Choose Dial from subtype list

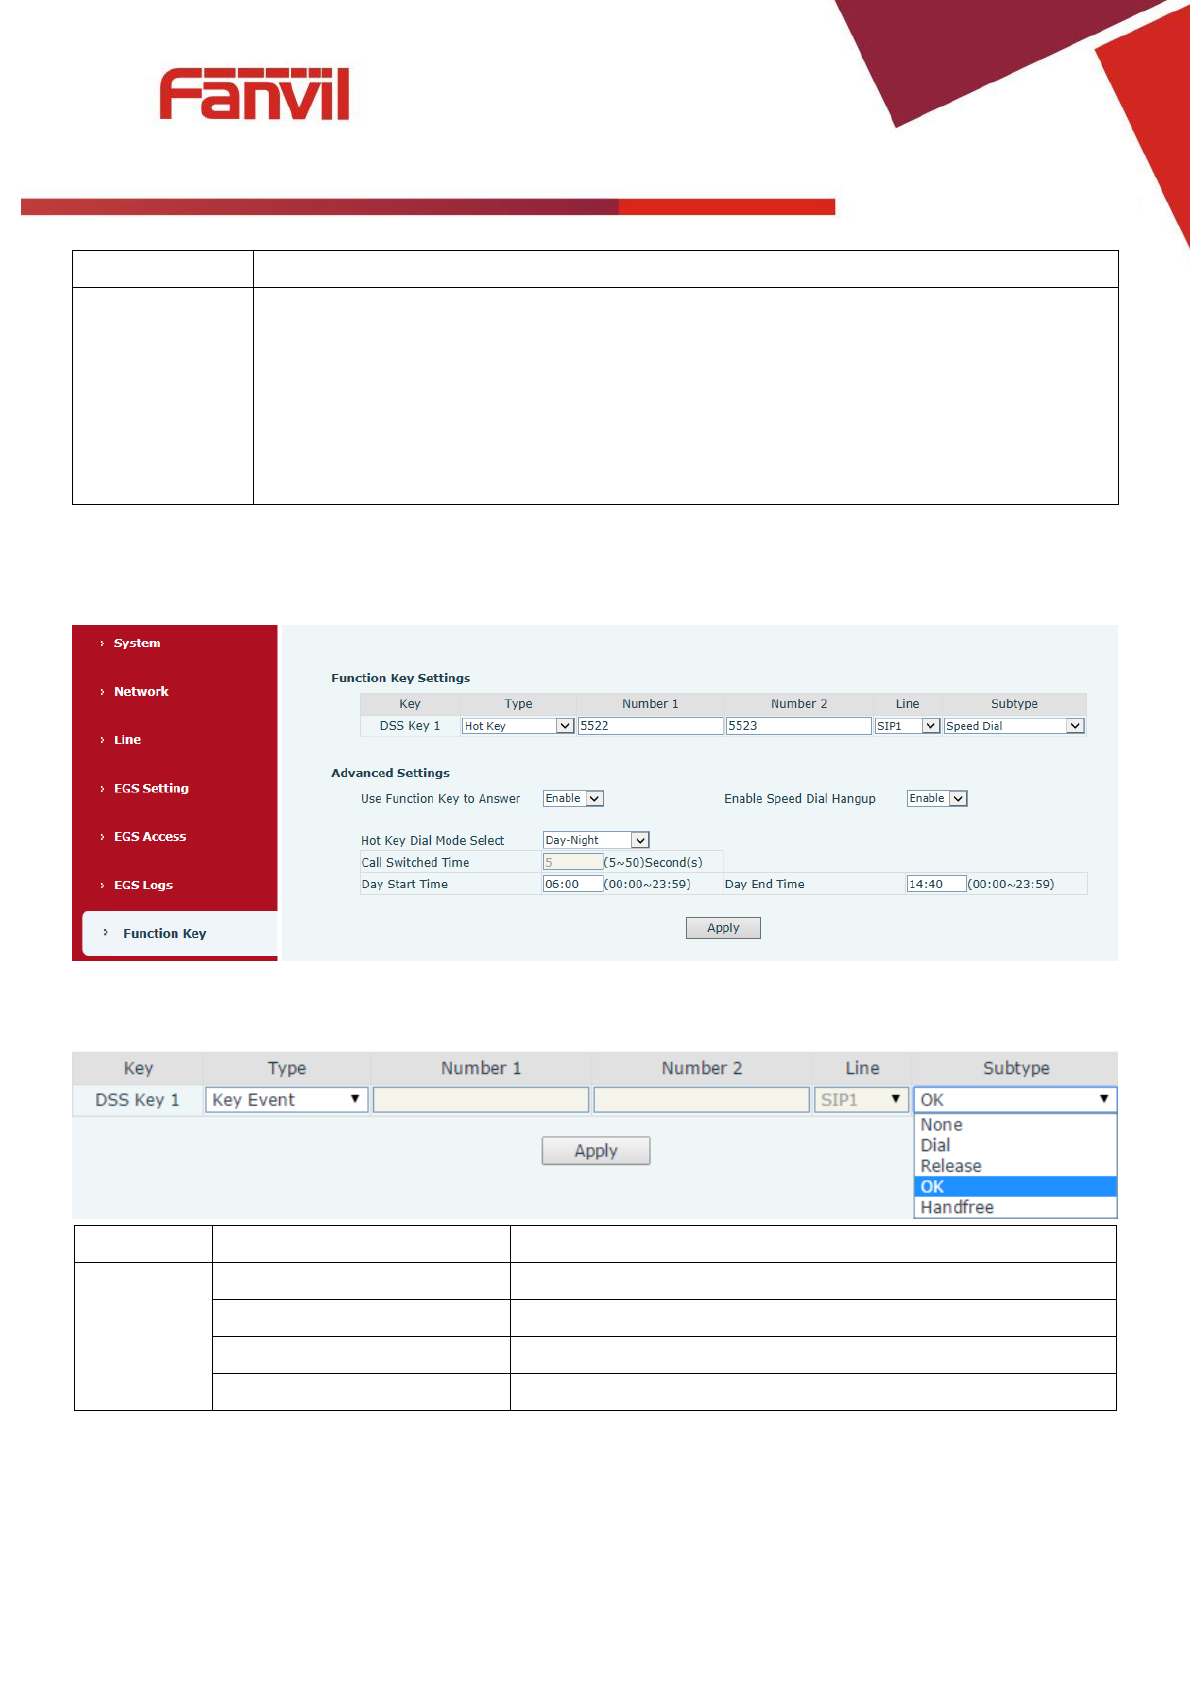tap(1015, 1145)
